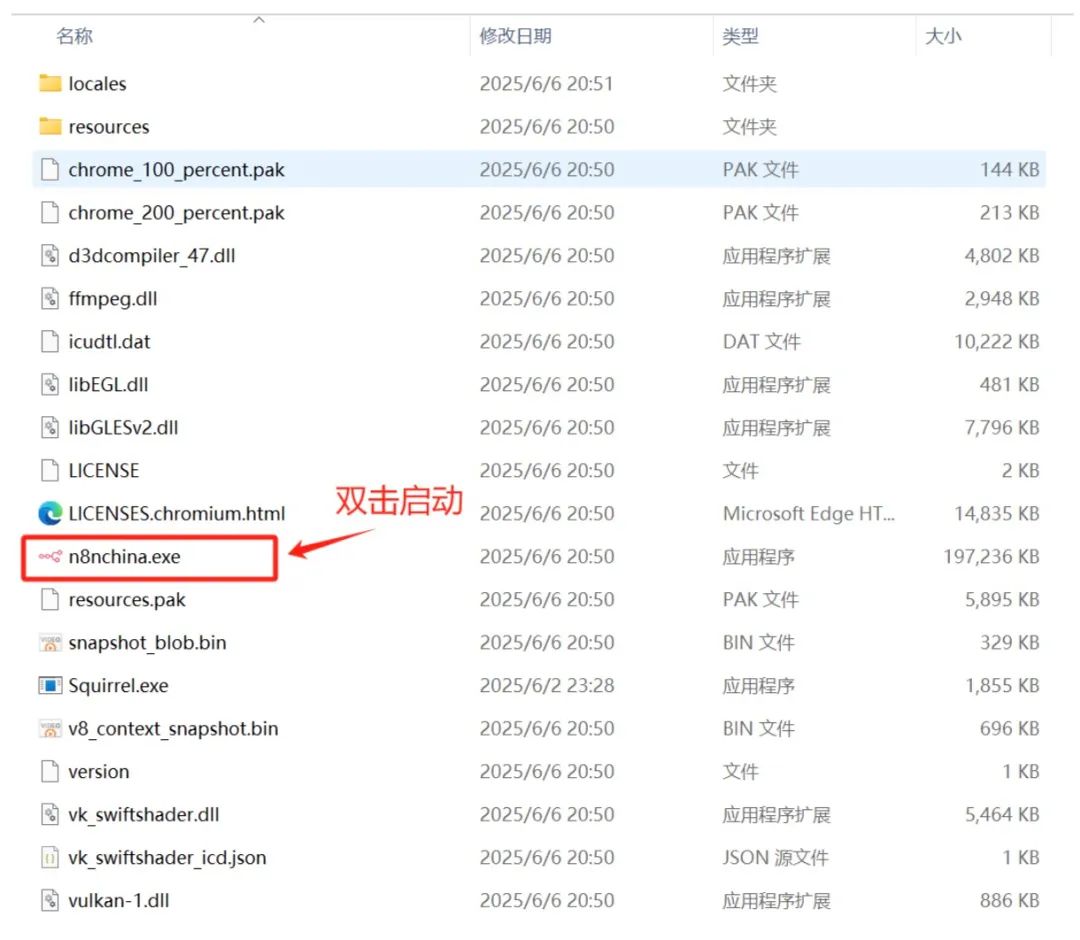Click the 2025/6/2 23:28 date of Squirrel.exe
The image size is (1080, 940).
pyautogui.click(x=547, y=685)
